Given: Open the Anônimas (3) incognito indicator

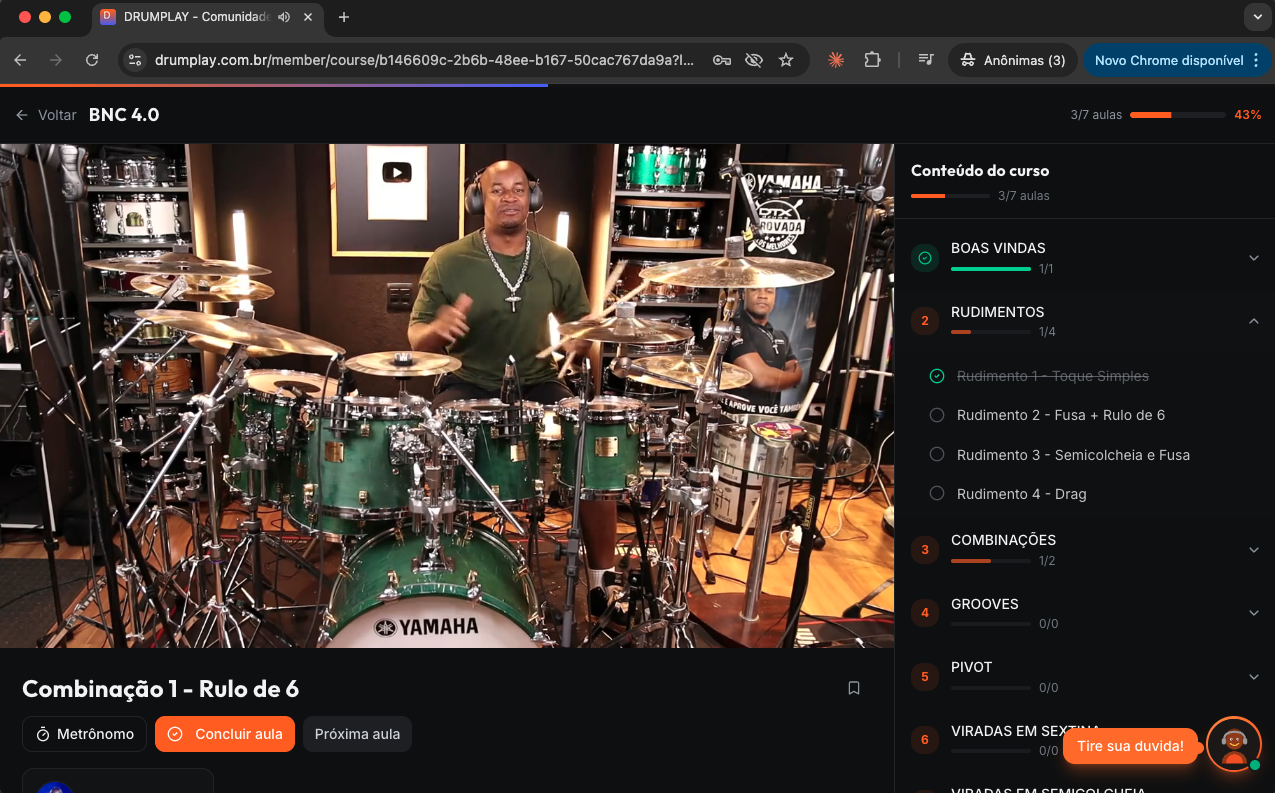Looking at the screenshot, I should [1013, 60].
